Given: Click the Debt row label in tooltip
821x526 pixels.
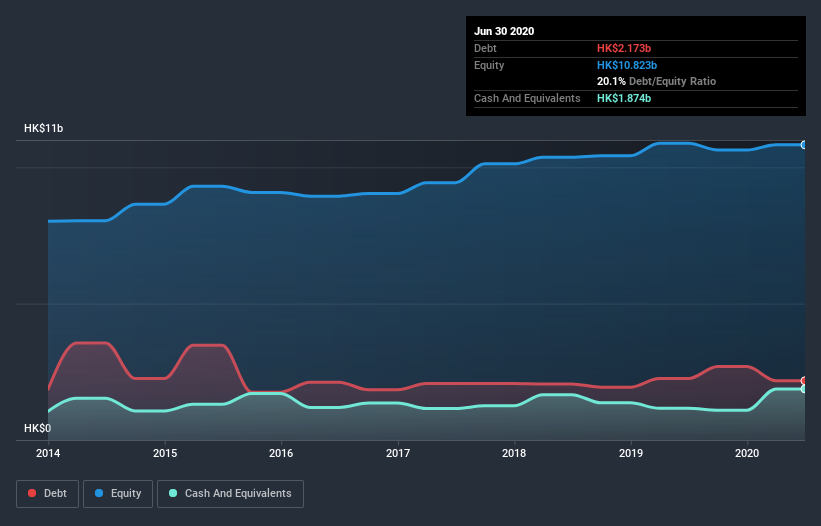Looking at the screenshot, I should pos(485,48).
